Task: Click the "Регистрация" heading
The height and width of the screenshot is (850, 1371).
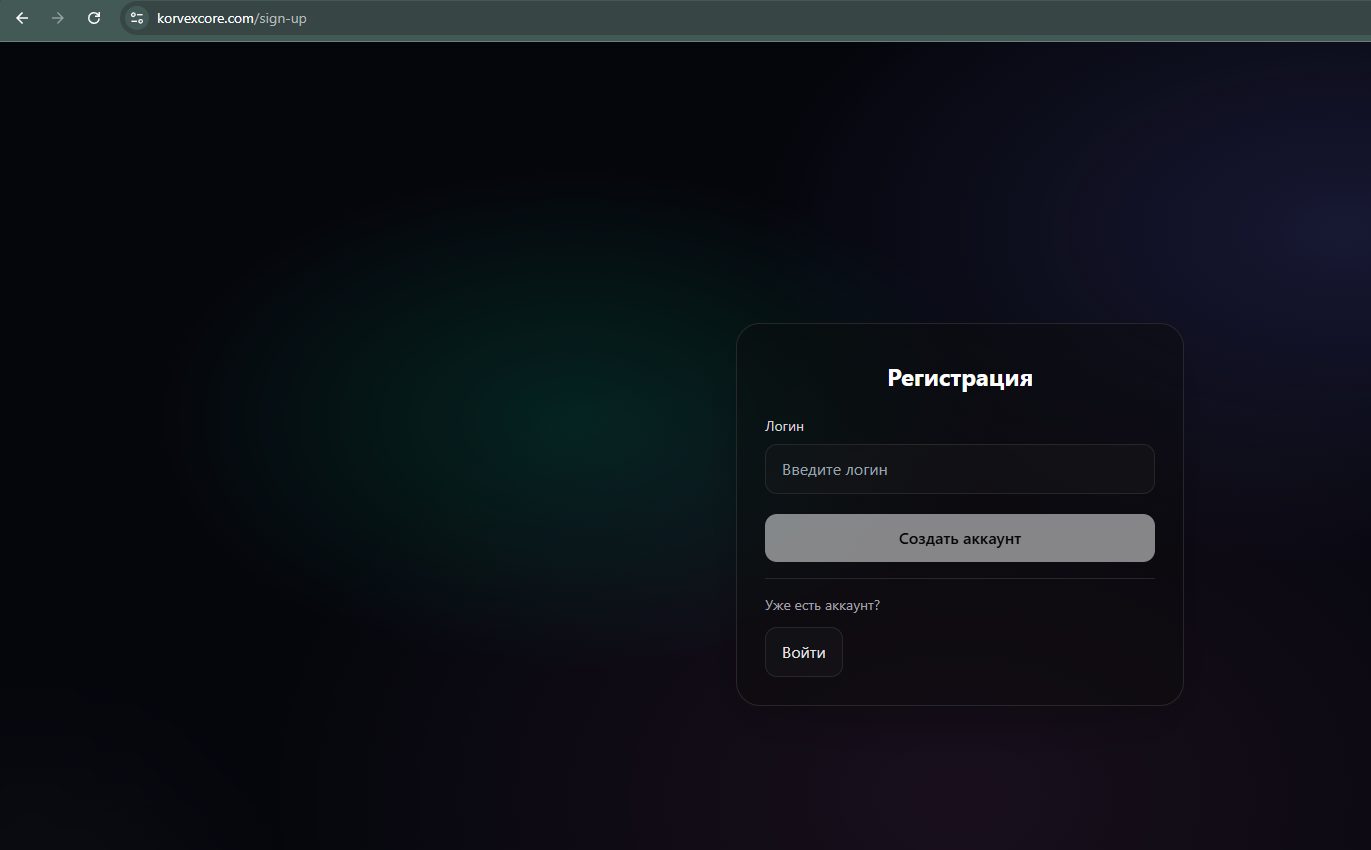Action: coord(959,378)
